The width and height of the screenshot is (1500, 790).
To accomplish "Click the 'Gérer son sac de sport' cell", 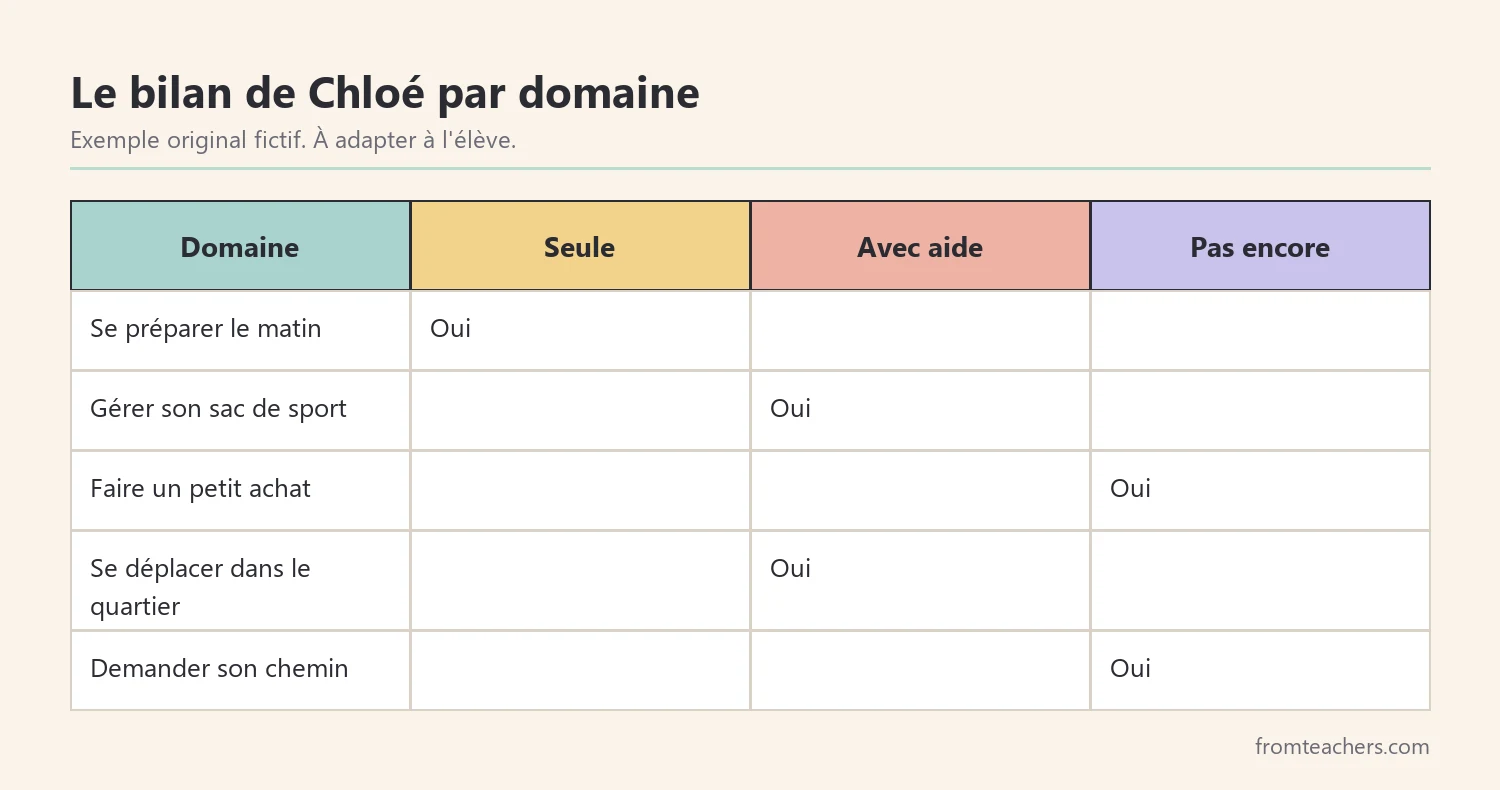I will point(240,410).
